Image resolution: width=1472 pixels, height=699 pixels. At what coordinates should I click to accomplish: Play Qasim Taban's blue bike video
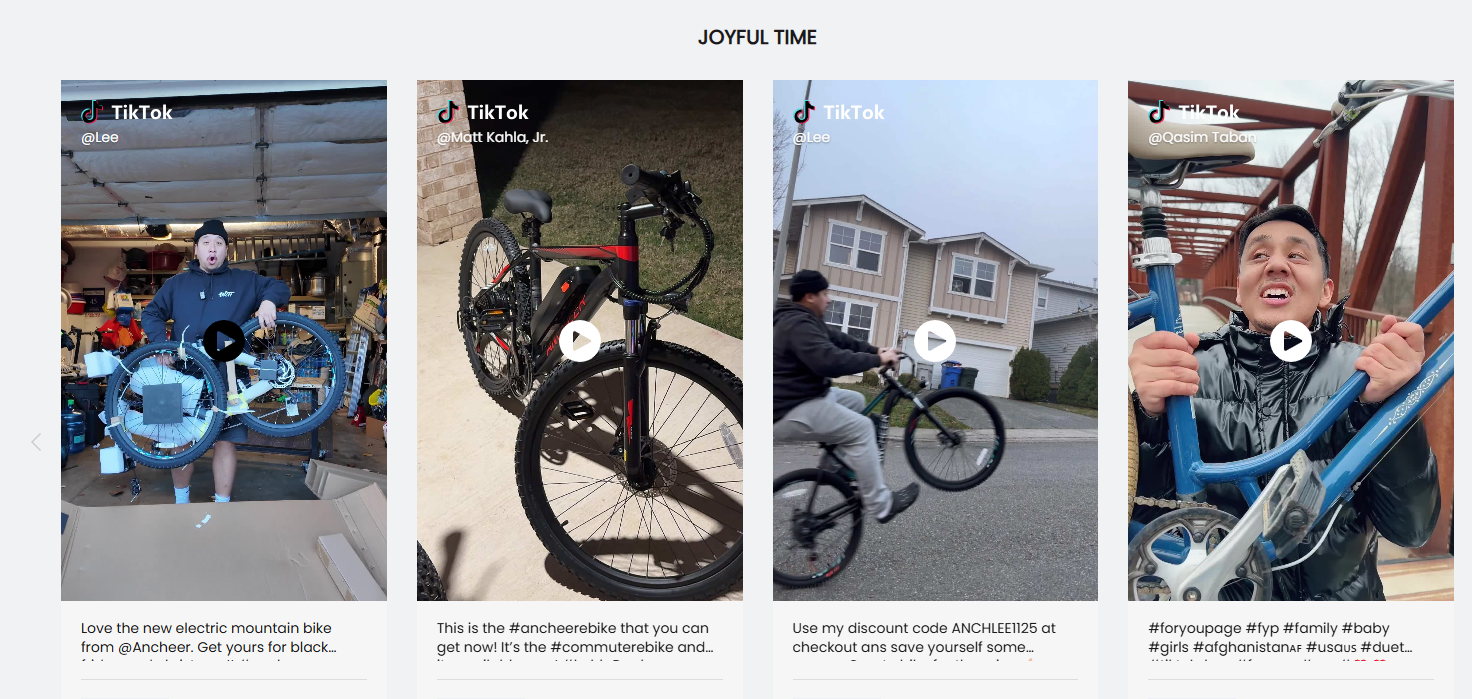coord(1291,341)
